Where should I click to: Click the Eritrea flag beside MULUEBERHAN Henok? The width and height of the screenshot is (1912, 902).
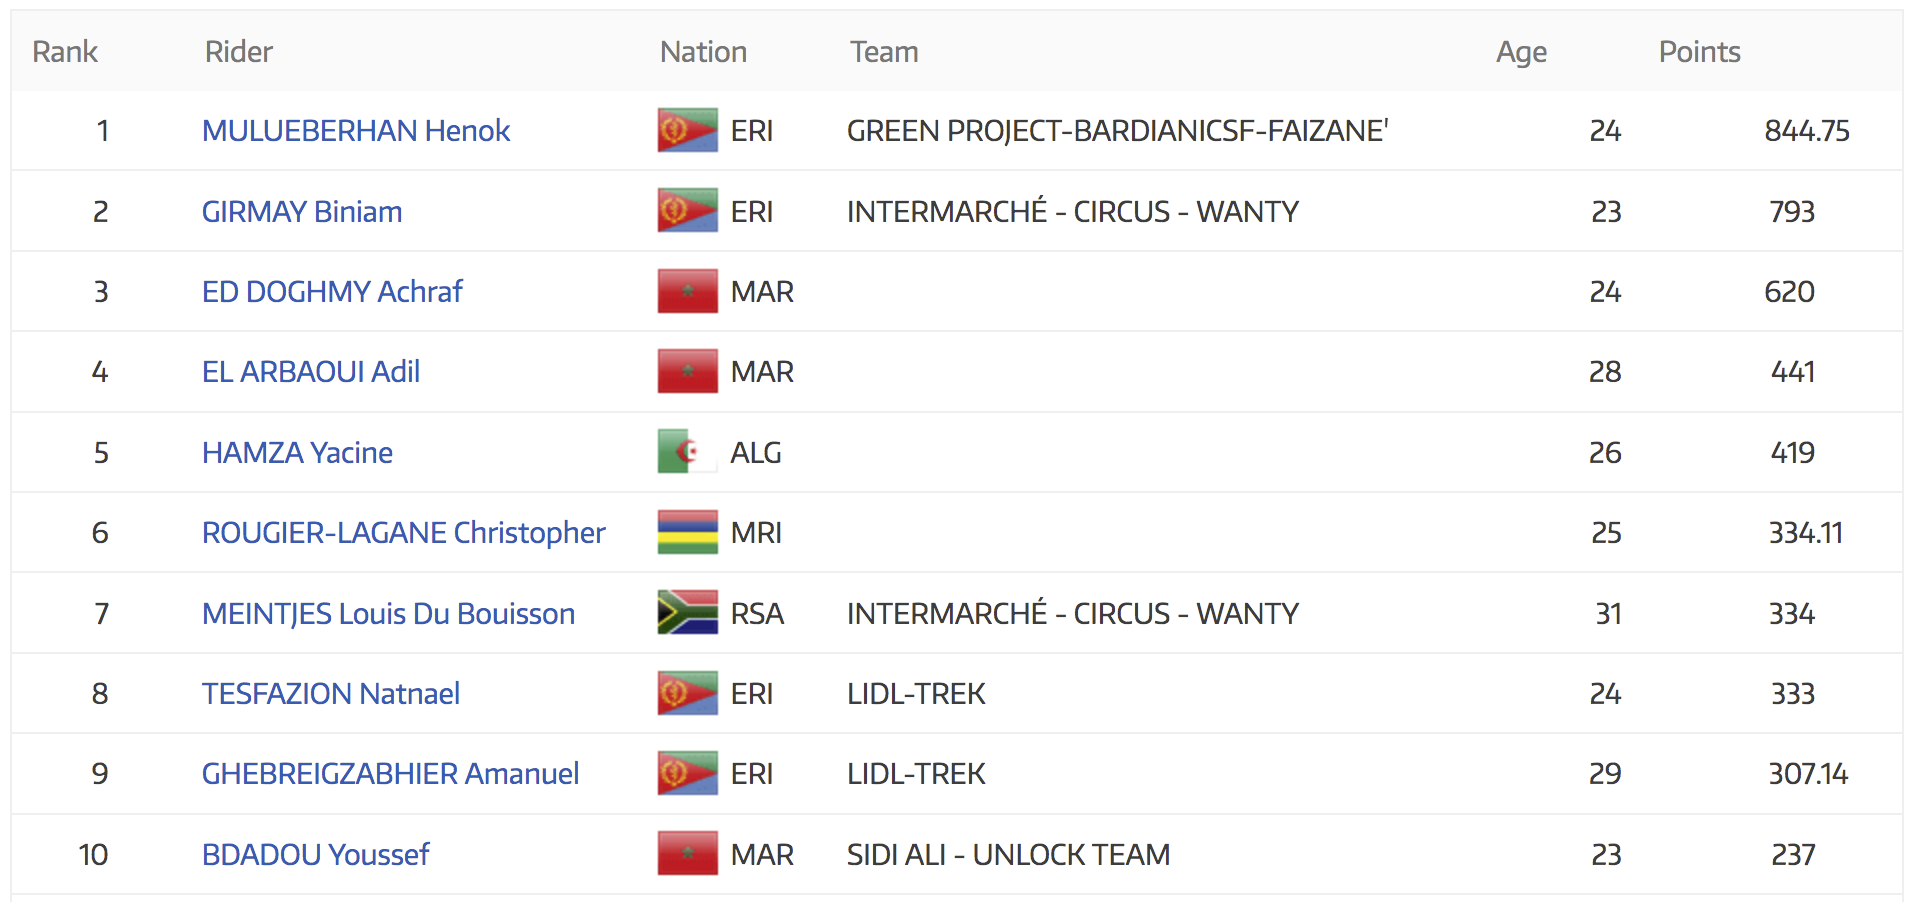(x=687, y=130)
